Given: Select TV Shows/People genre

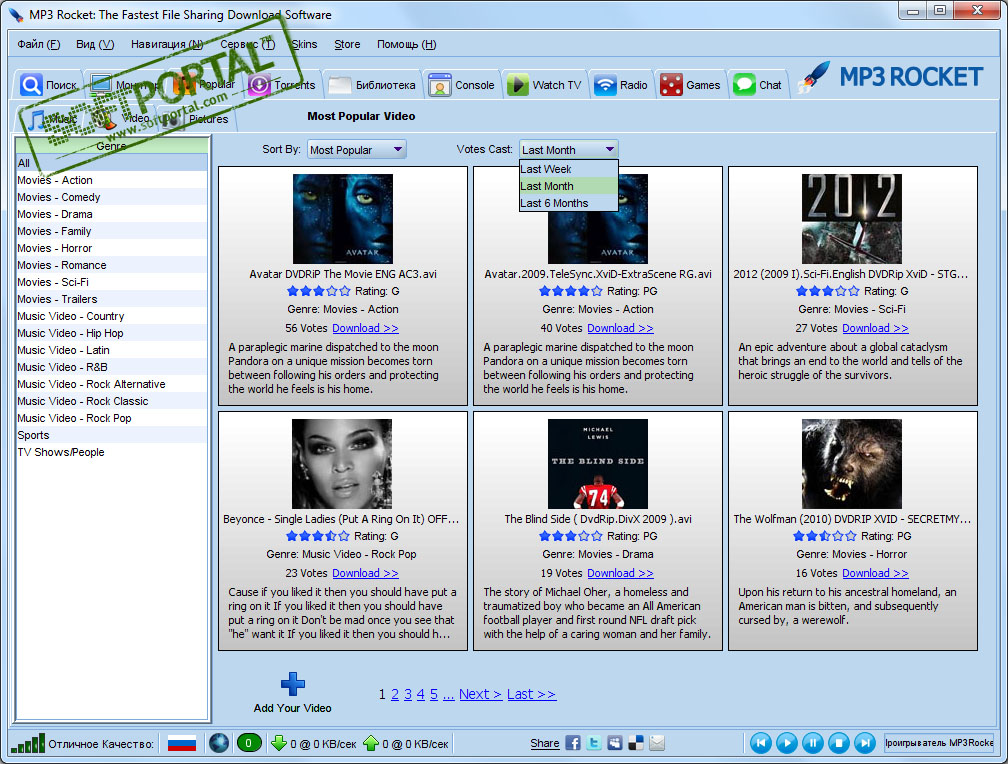Looking at the screenshot, I should pos(112,452).
